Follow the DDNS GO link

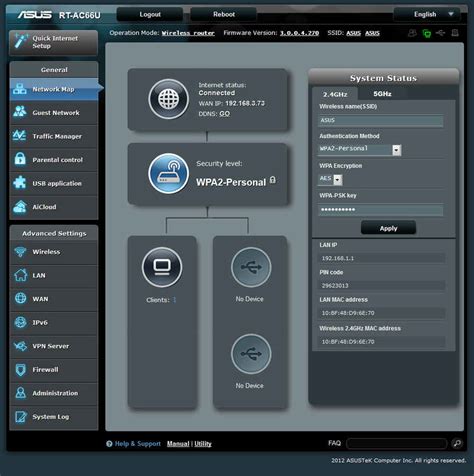pyautogui.click(x=225, y=114)
